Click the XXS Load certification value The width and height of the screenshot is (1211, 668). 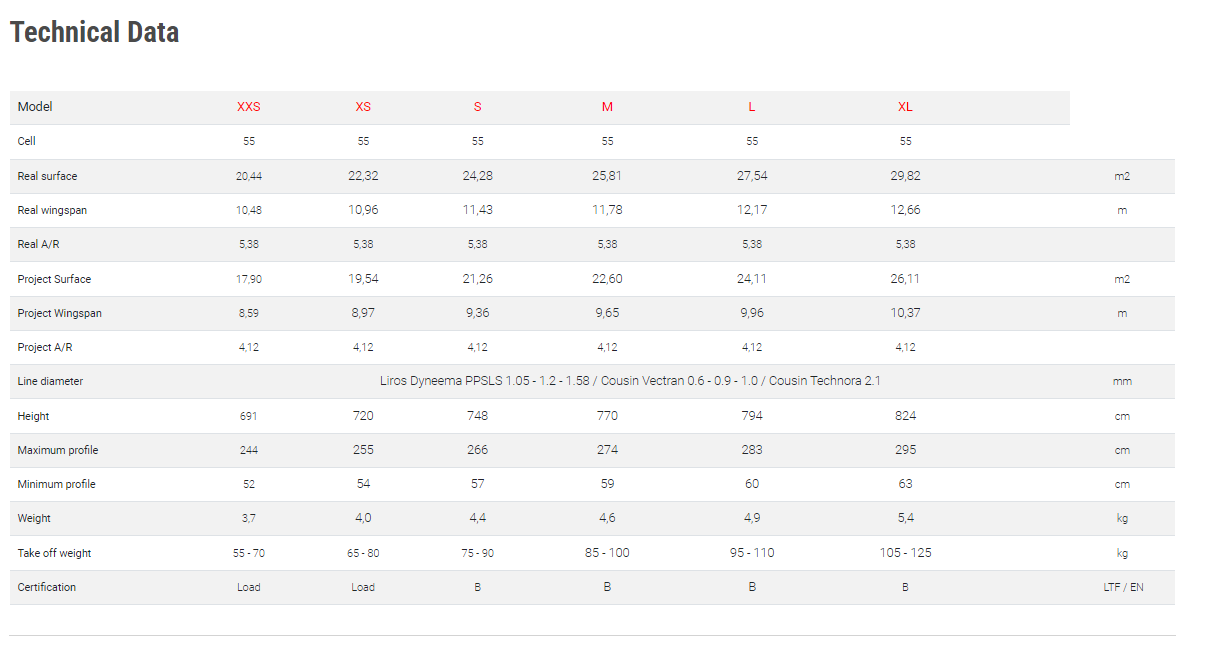tap(249, 587)
